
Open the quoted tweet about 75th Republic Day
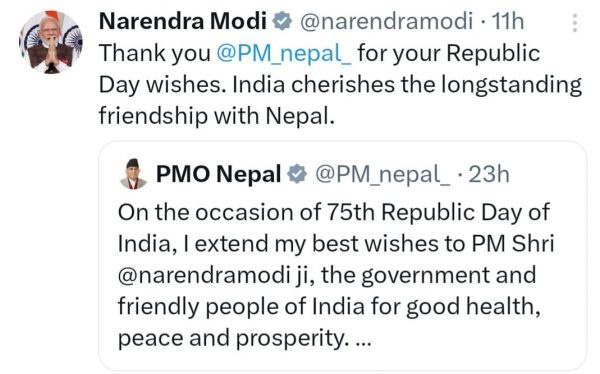[342, 256]
